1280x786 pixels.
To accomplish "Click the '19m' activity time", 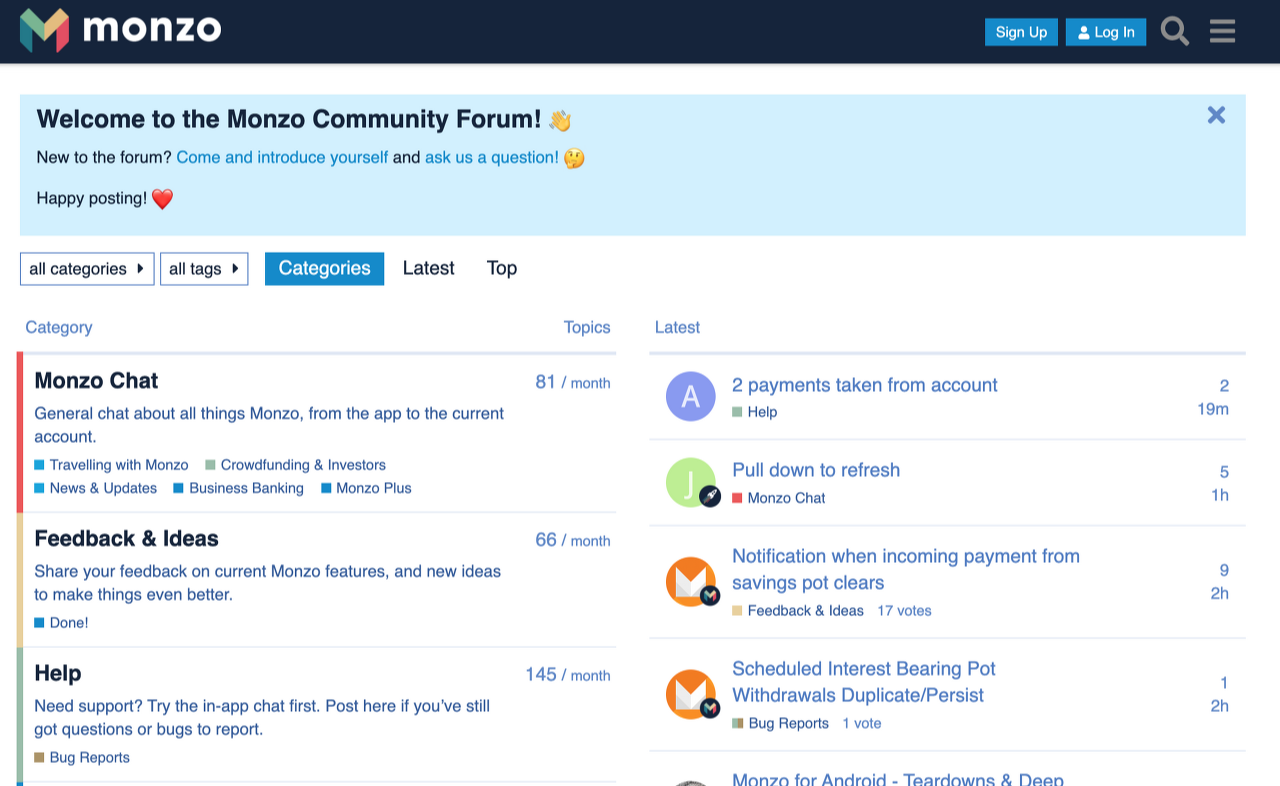I will (1213, 409).
